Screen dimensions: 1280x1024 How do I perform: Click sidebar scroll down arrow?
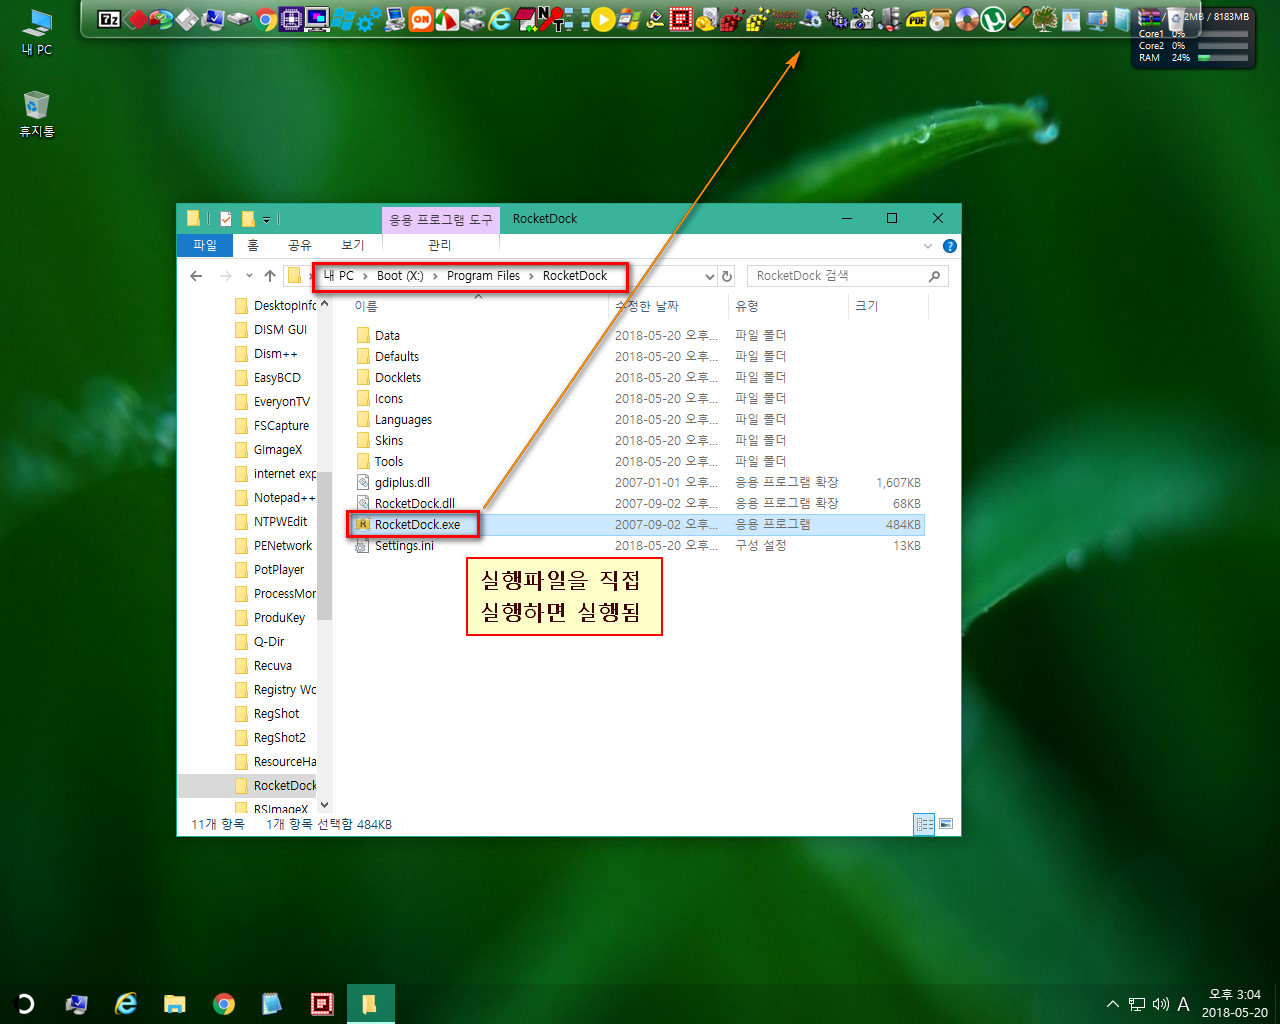[x=324, y=805]
